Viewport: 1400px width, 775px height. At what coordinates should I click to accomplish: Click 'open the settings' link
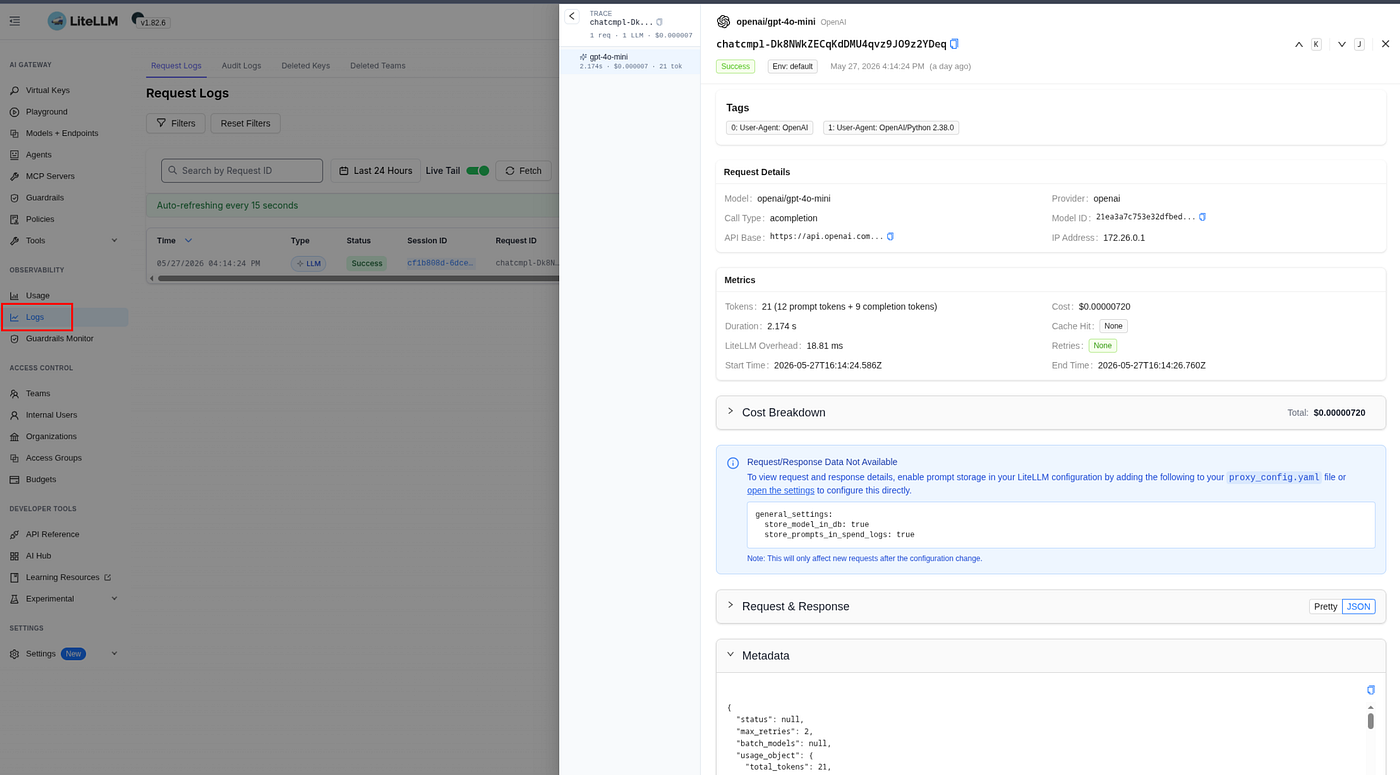pos(780,490)
